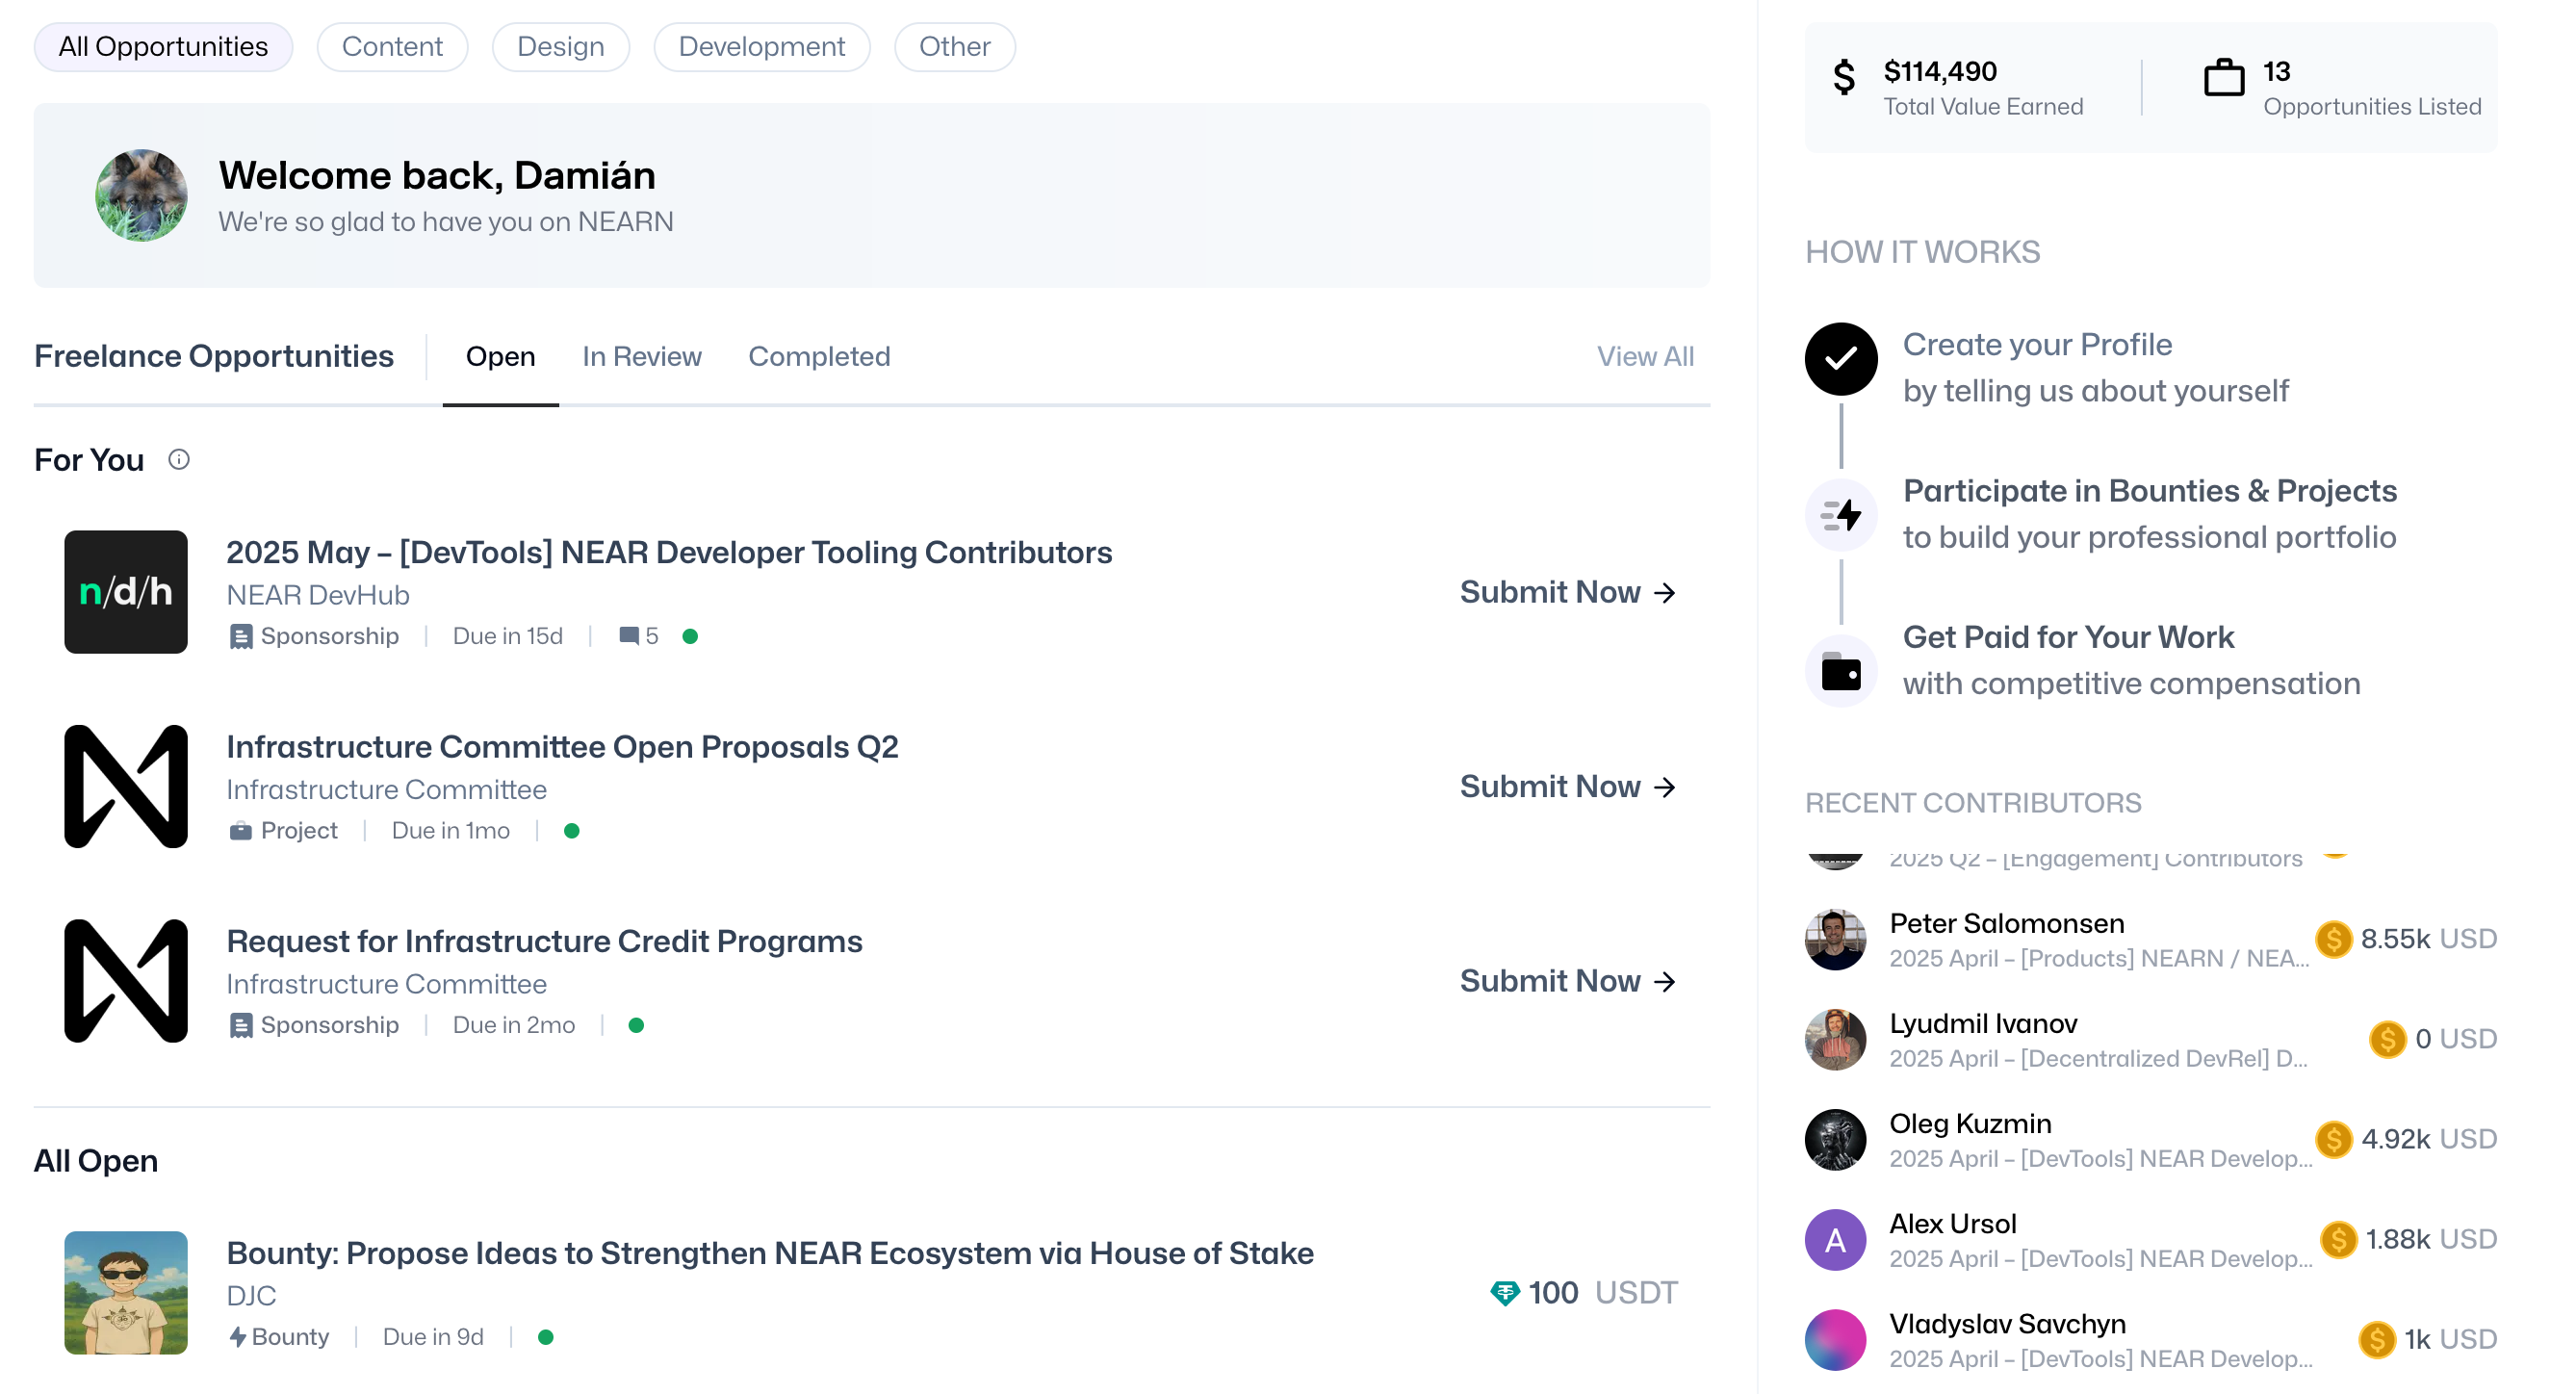Click the Bounties & Projects lightning icon

[1841, 515]
